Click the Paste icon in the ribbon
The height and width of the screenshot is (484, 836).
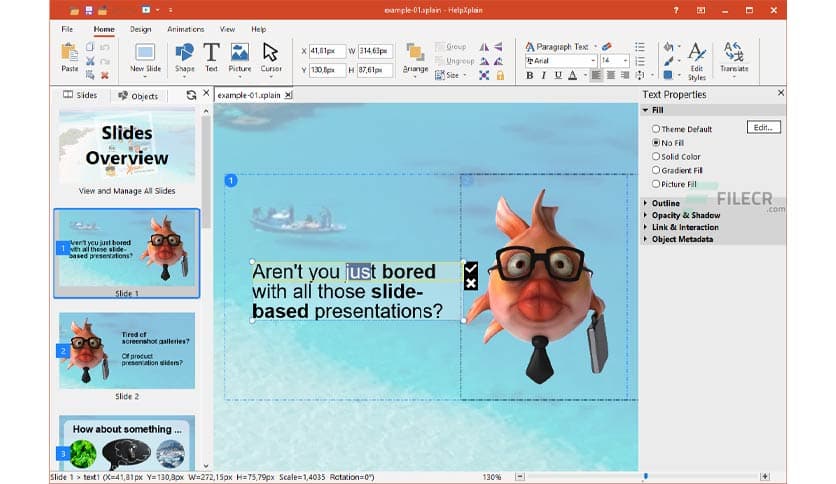click(69, 54)
